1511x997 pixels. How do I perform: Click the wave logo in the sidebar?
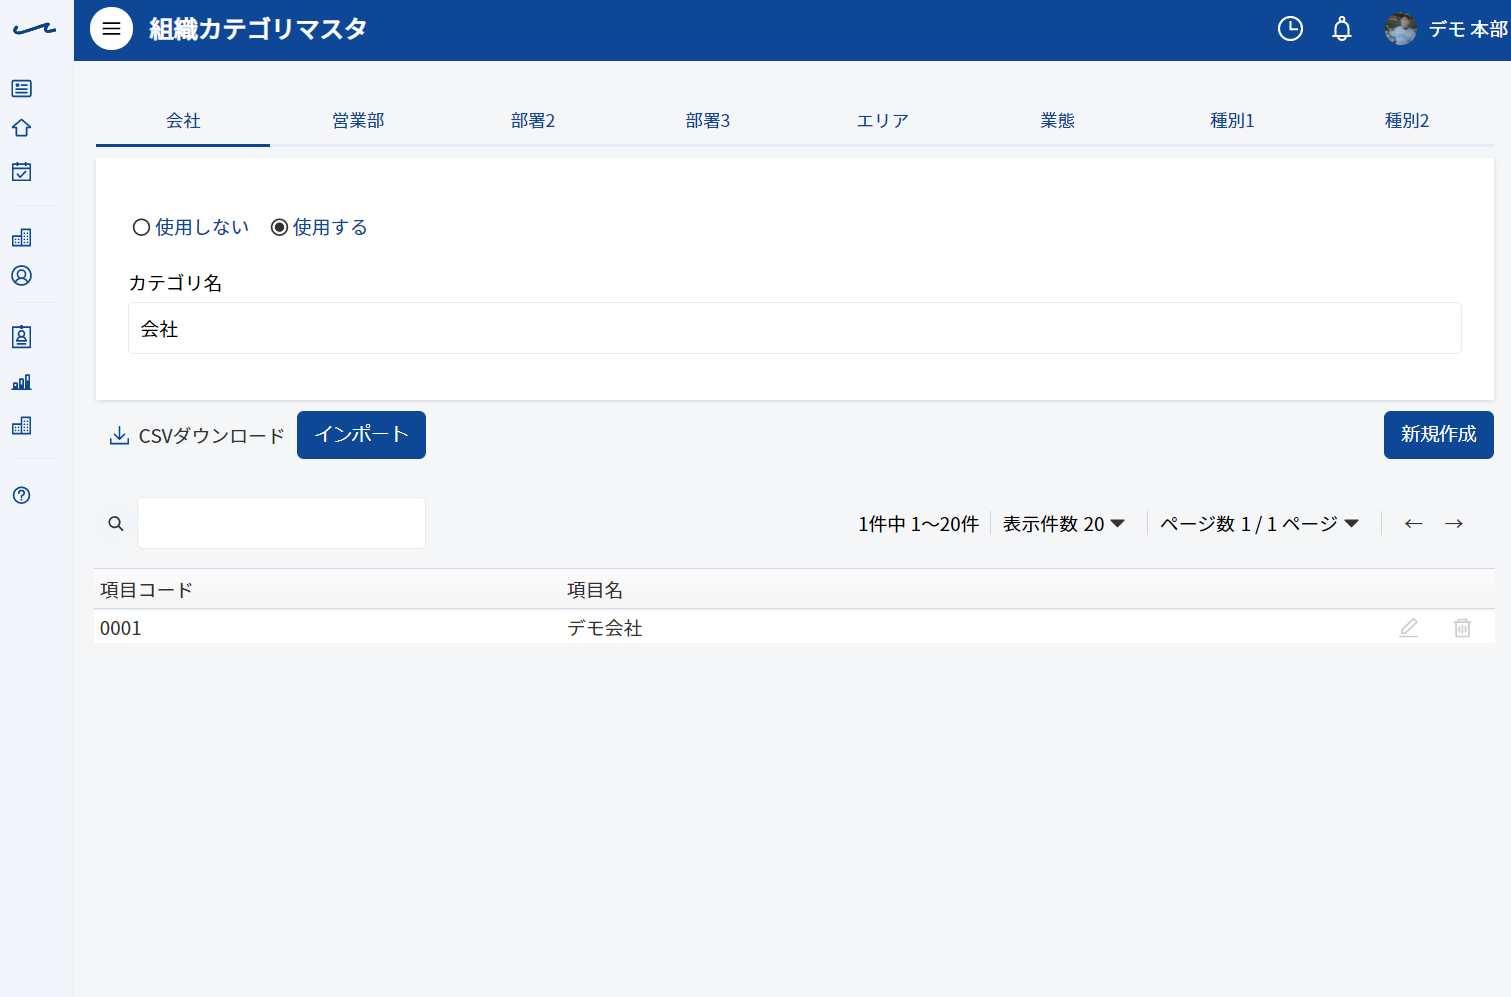(34, 29)
